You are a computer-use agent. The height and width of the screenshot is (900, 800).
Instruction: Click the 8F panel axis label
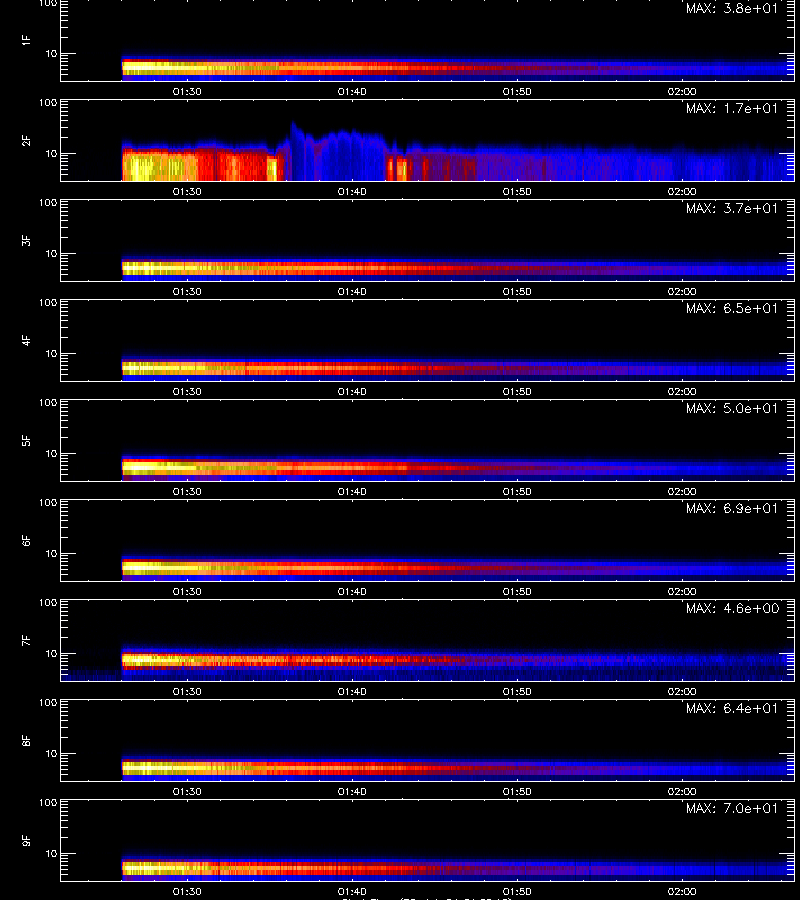[x=26, y=740]
